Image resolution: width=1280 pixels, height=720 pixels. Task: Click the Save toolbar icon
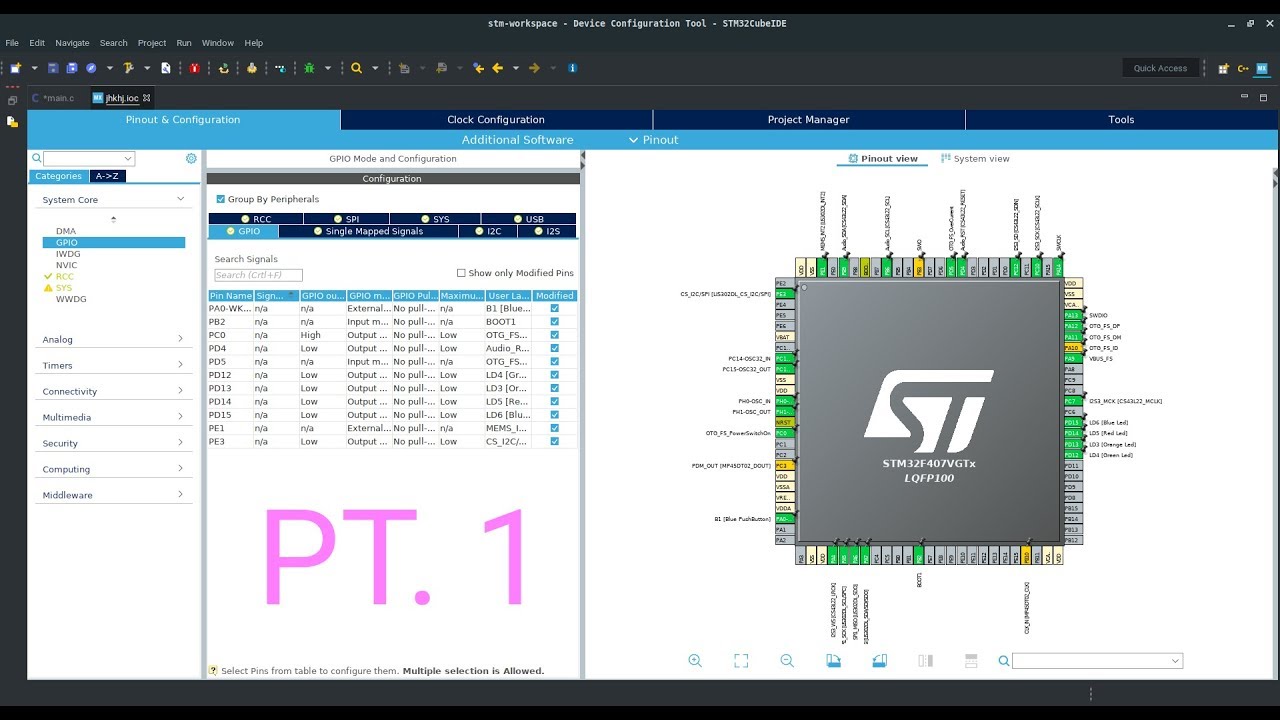coord(53,68)
